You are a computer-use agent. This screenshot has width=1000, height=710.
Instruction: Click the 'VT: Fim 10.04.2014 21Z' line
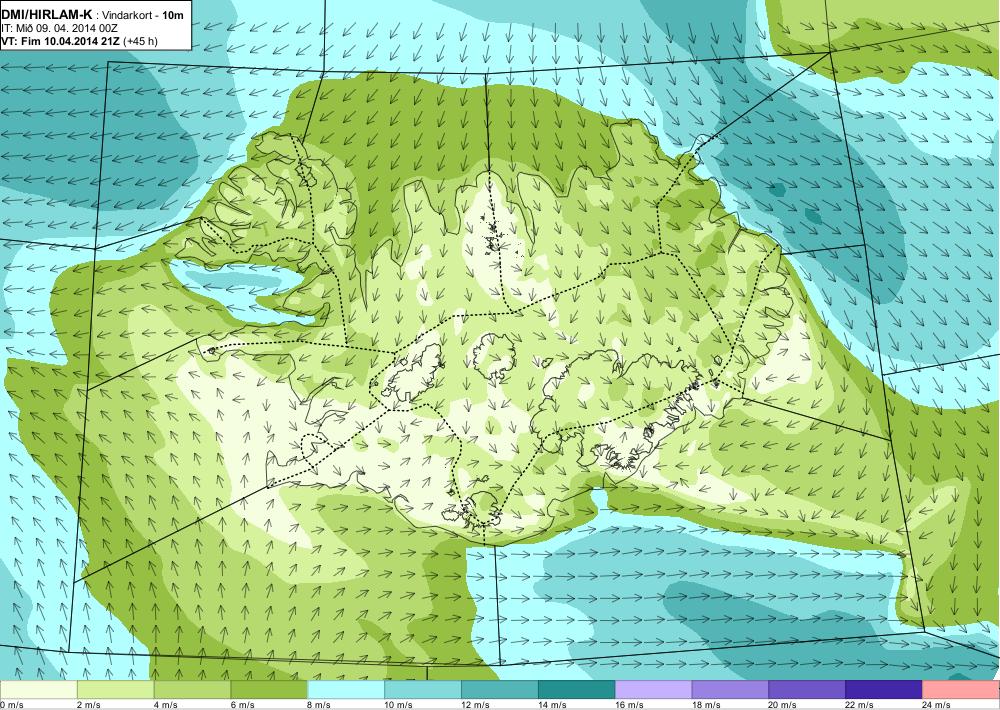point(61,41)
